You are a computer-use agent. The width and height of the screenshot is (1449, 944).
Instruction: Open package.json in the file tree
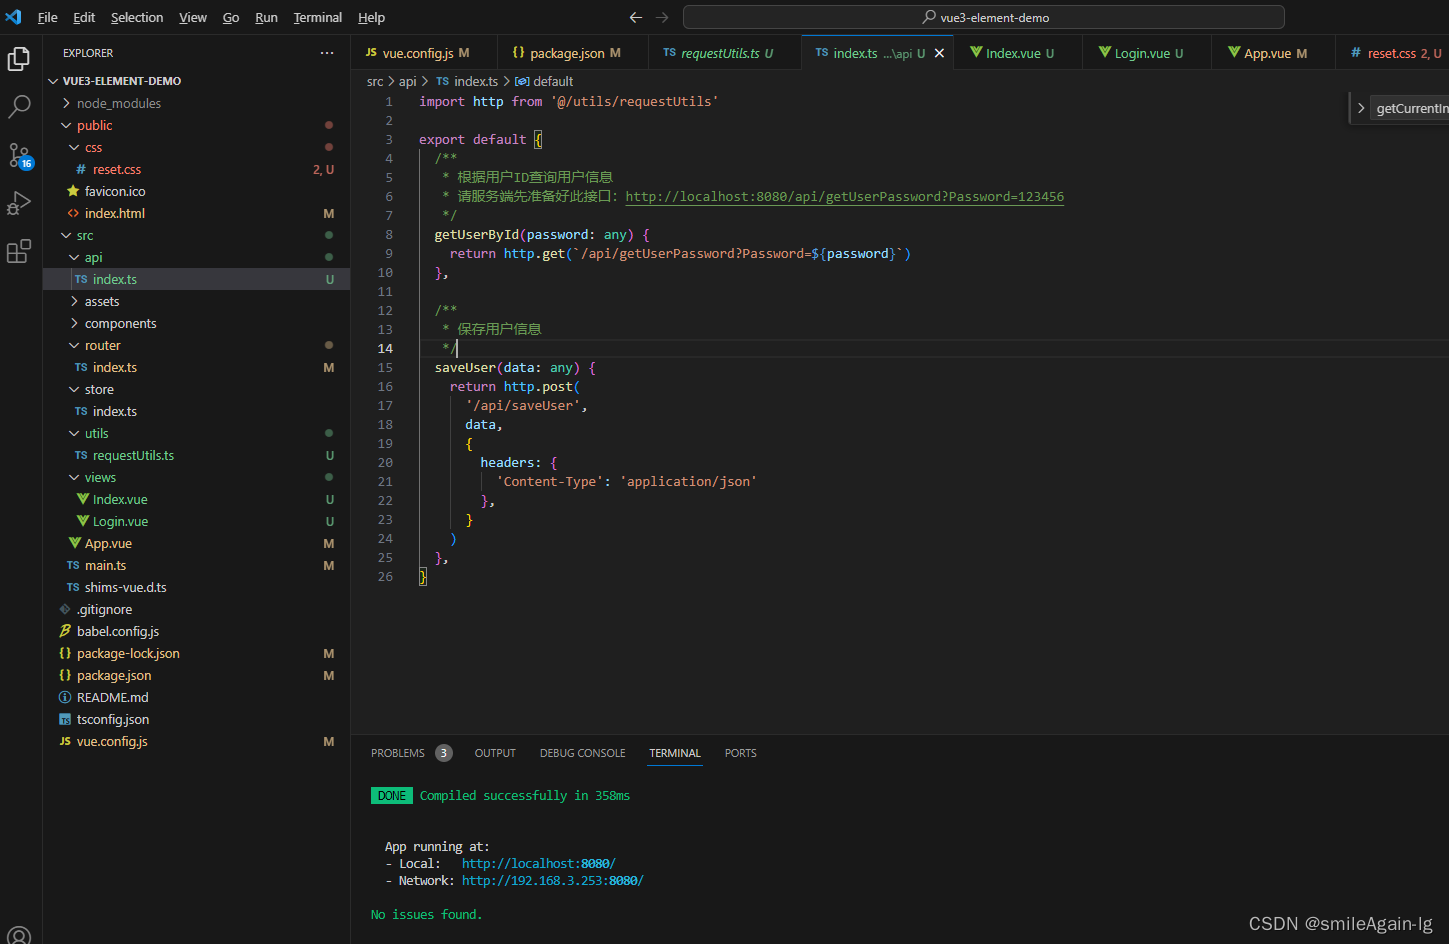coord(114,675)
